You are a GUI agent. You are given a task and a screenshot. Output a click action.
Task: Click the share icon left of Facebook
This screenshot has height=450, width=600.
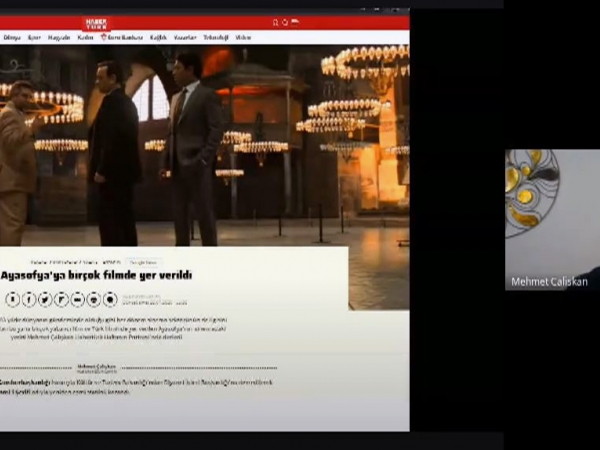point(13,299)
